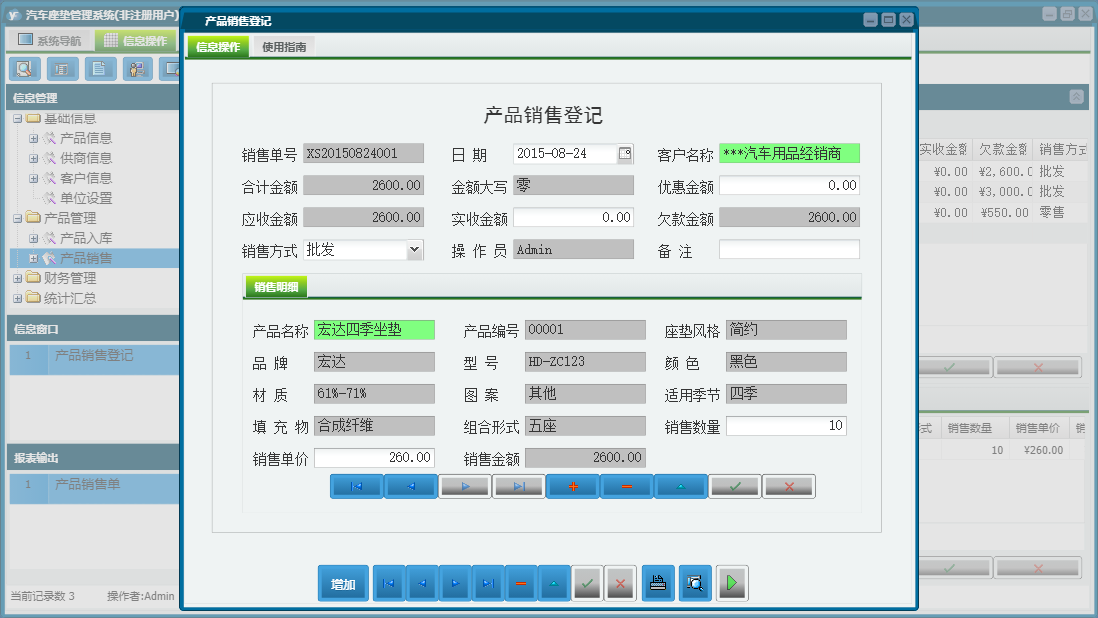Screen dimensions: 1098x618
Task: Select the print icon at the bottom toolbar
Action: point(657,583)
